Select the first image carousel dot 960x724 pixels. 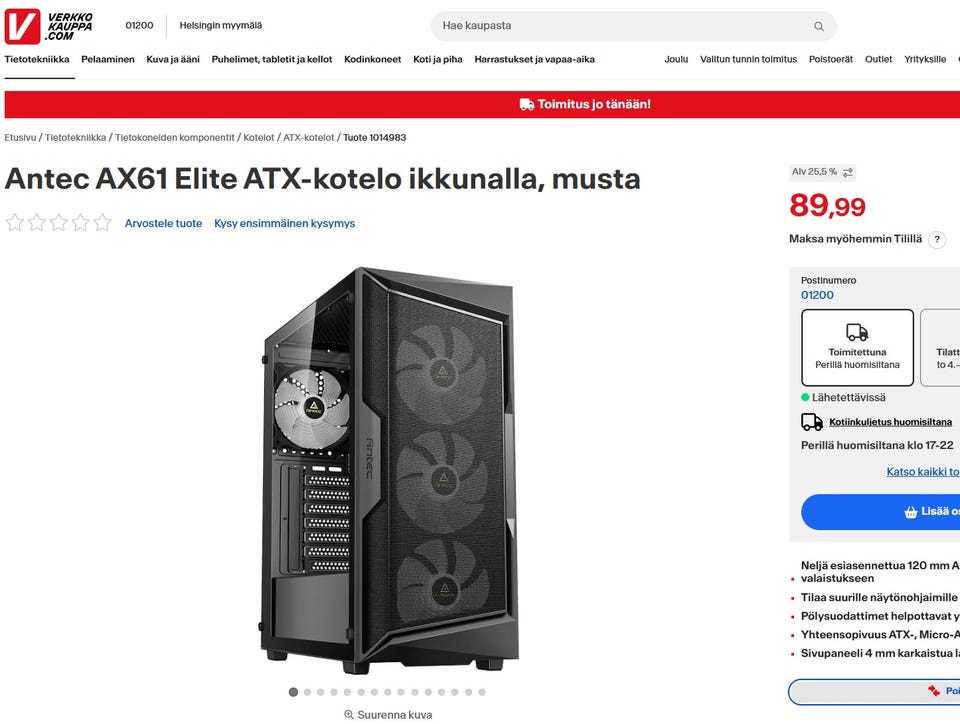[x=293, y=692]
